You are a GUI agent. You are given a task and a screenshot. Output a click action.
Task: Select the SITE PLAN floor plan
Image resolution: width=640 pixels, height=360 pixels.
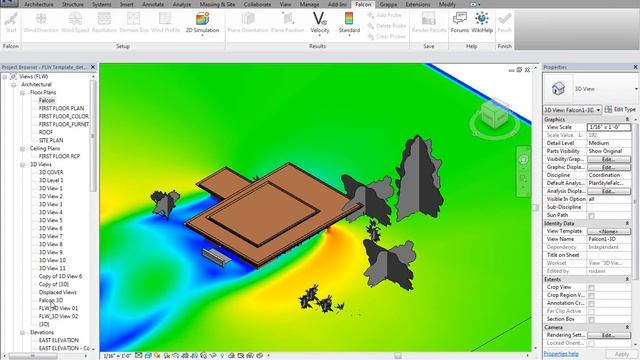[51, 140]
